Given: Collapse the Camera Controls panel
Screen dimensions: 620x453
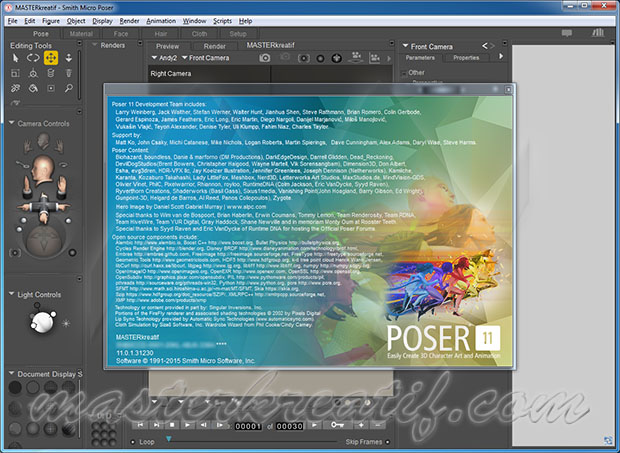Looking at the screenshot, I should pyautogui.click(x=11, y=123).
